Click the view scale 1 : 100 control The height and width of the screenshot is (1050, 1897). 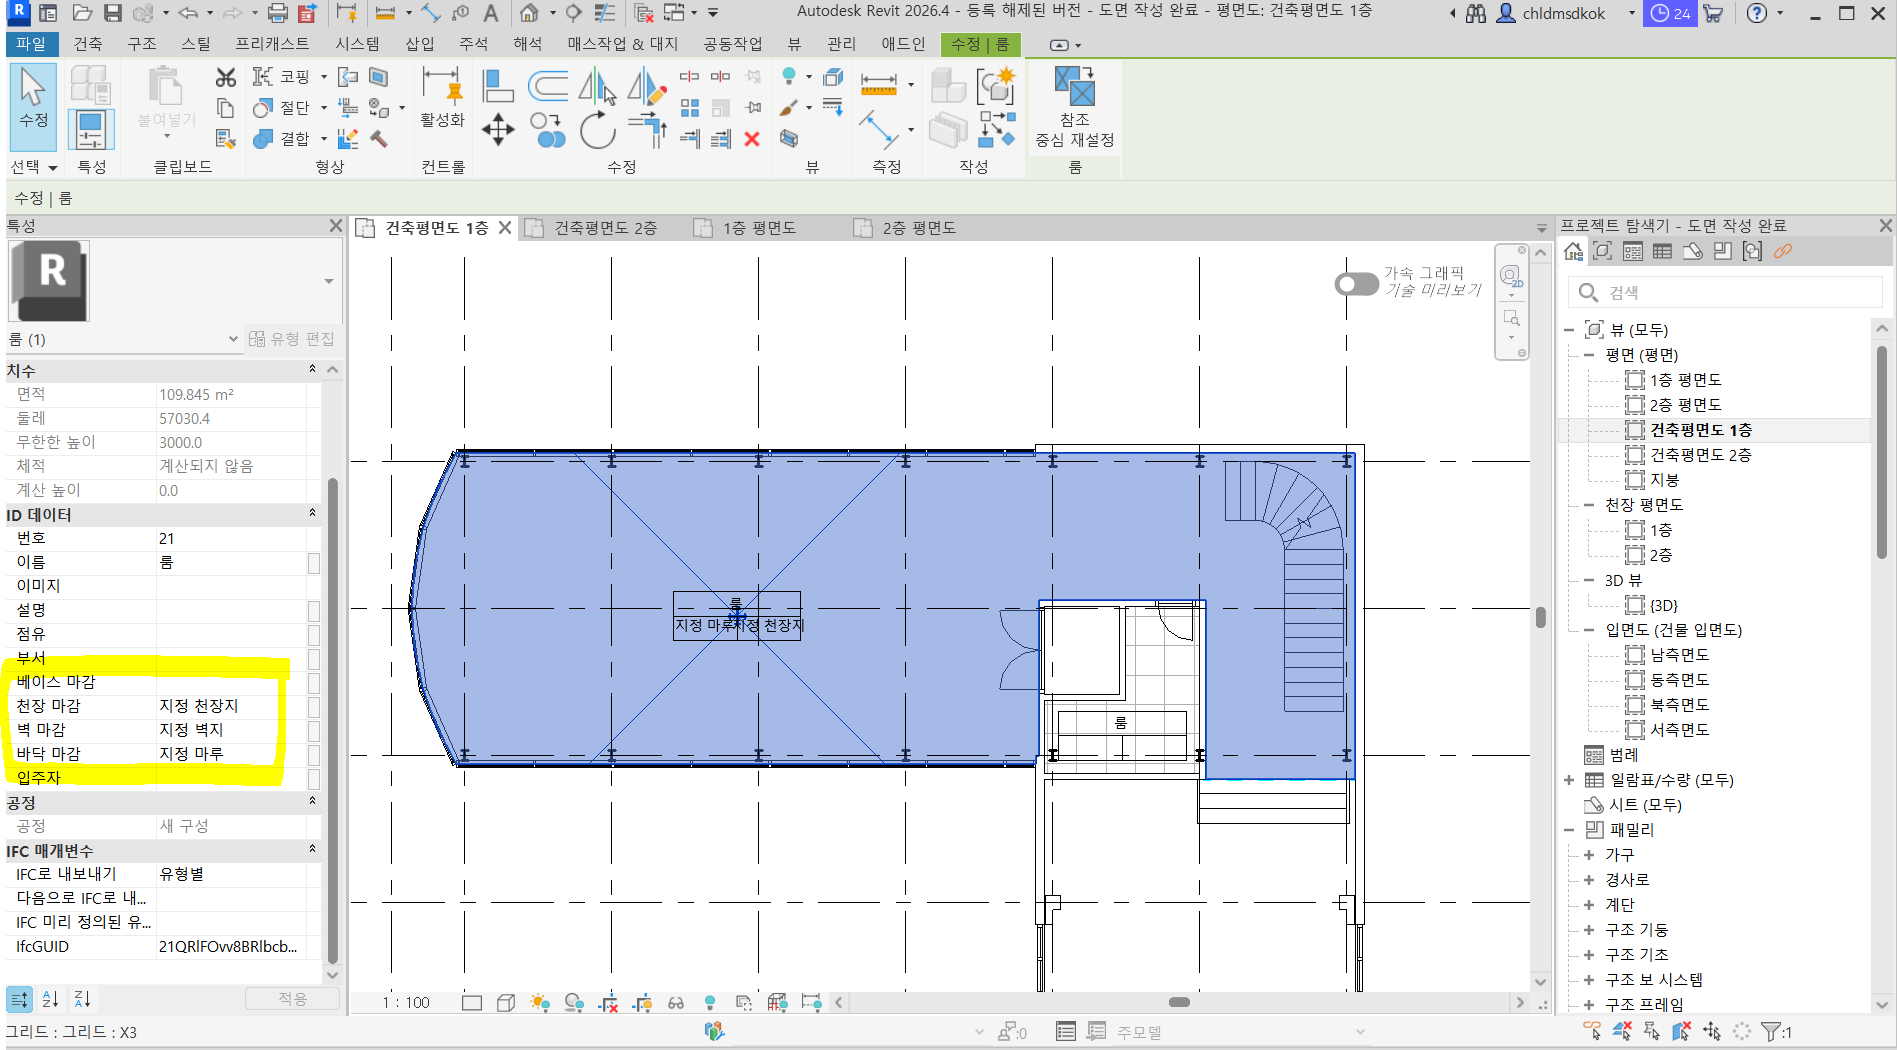(406, 1002)
